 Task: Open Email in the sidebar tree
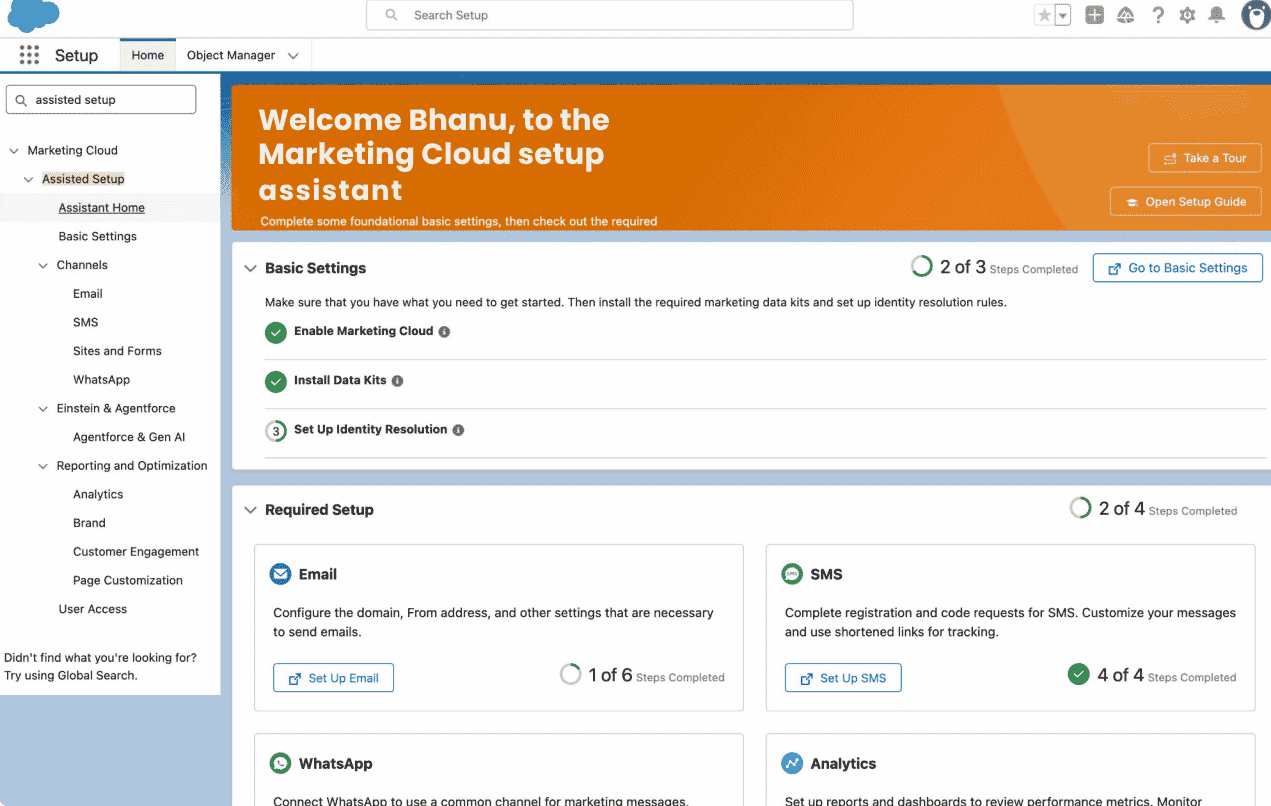click(x=88, y=294)
